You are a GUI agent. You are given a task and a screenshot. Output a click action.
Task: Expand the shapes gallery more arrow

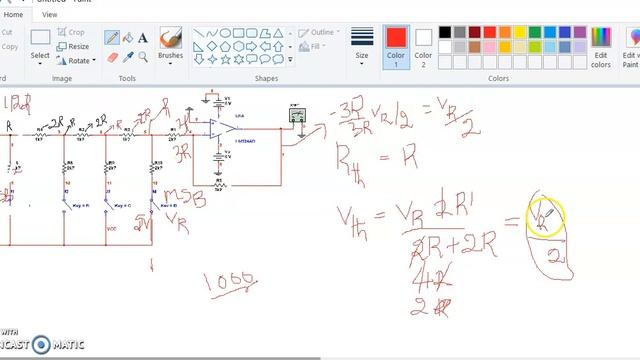290,60
